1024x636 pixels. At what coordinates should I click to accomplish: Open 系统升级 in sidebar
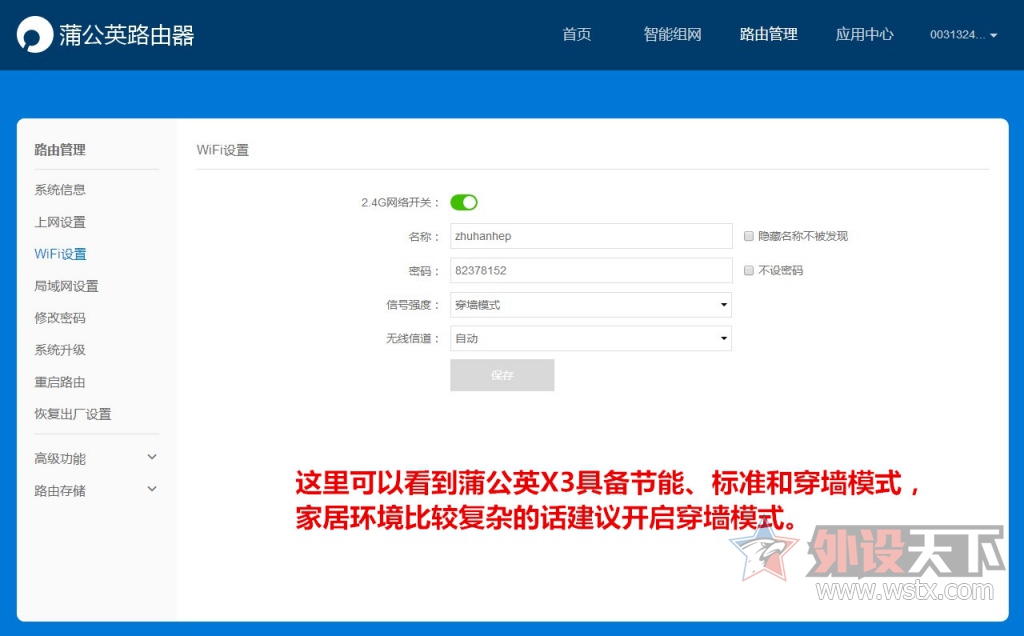pyautogui.click(x=60, y=350)
